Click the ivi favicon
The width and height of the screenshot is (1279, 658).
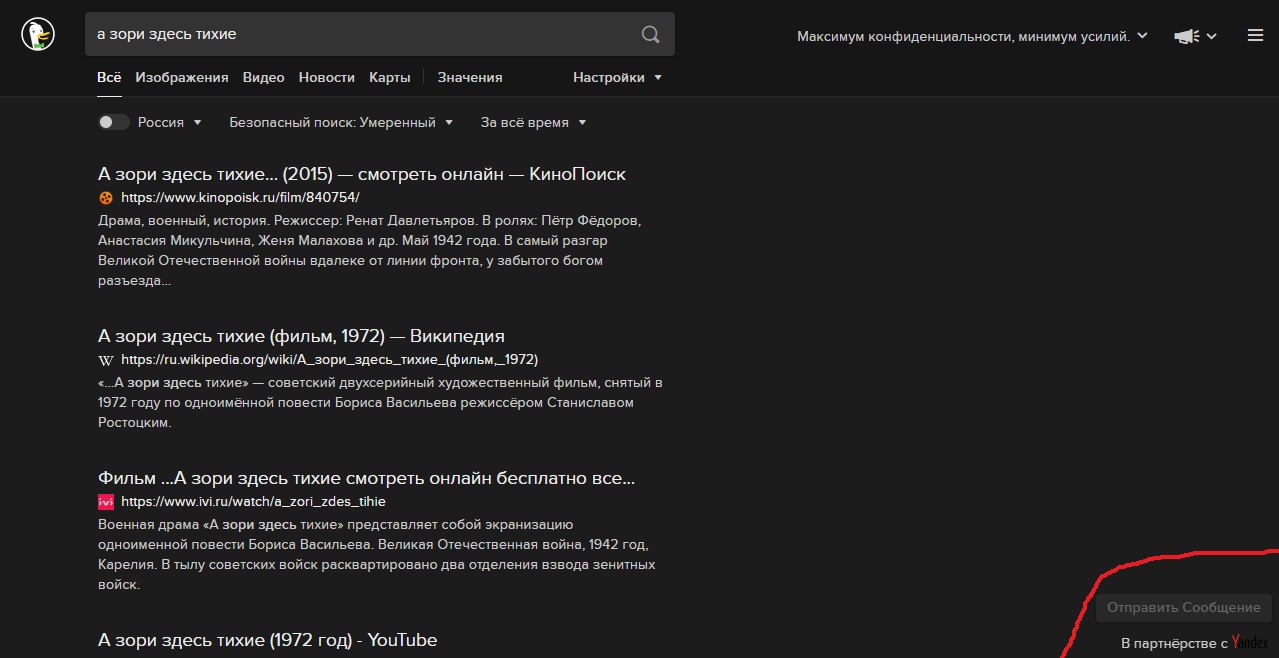[106, 502]
